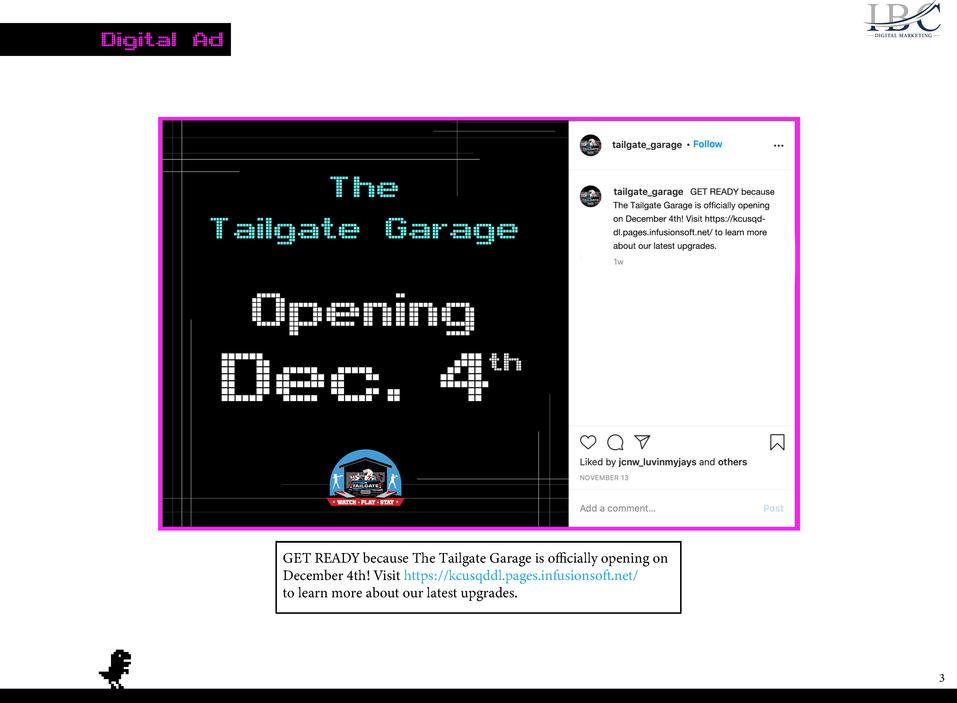957x703 pixels.
Task: Click the tailgate_garage avatar beside the caption
Action: coord(590,196)
